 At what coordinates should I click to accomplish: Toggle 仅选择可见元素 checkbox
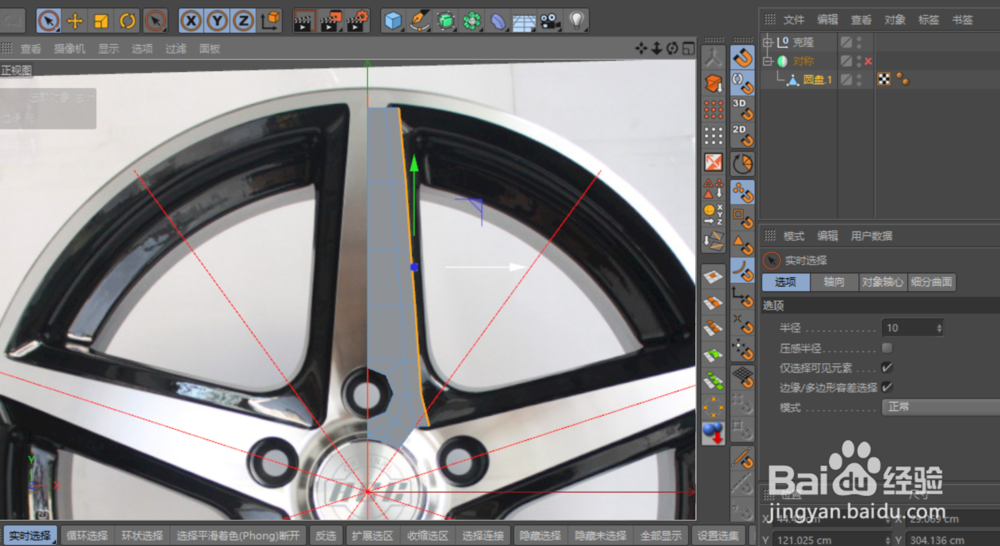pos(887,367)
